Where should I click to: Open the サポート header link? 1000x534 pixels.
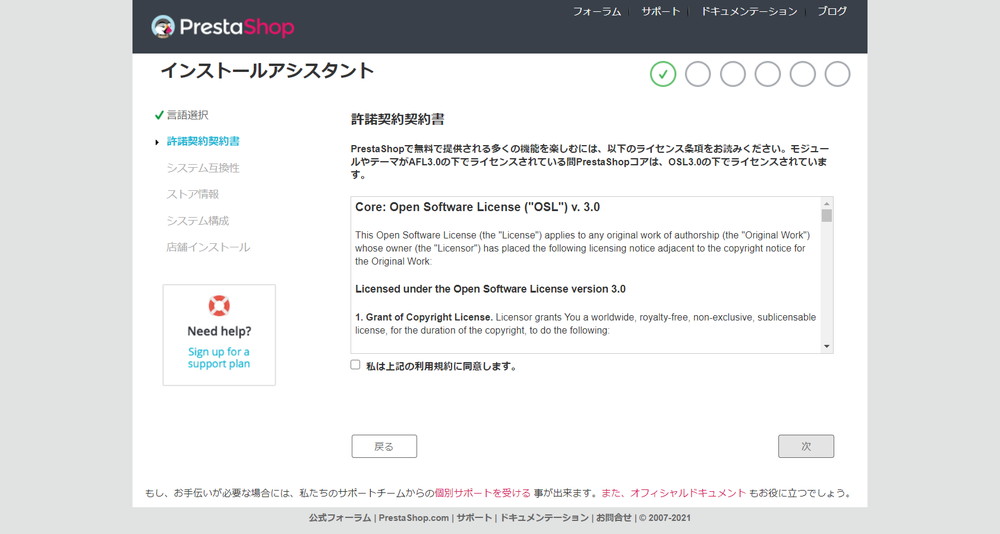tap(661, 11)
